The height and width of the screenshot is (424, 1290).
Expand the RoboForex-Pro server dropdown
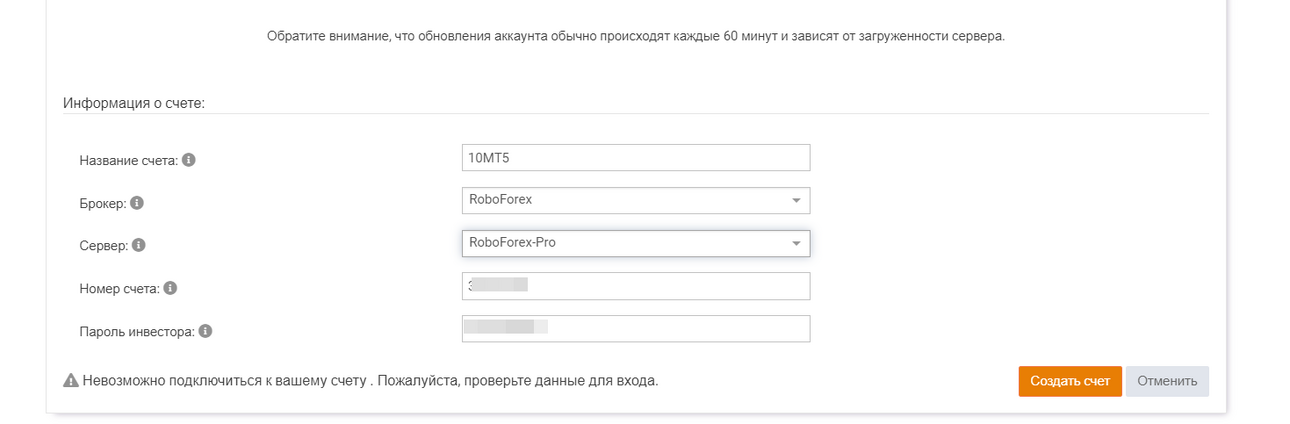636,243
